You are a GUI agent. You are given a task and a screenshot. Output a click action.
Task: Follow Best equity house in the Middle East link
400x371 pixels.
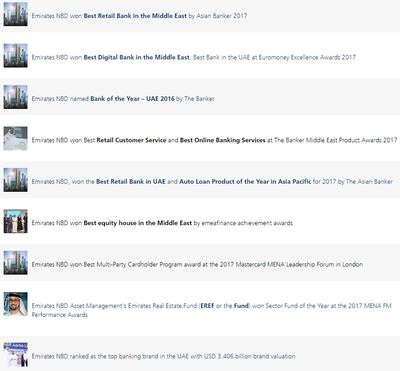(138, 223)
